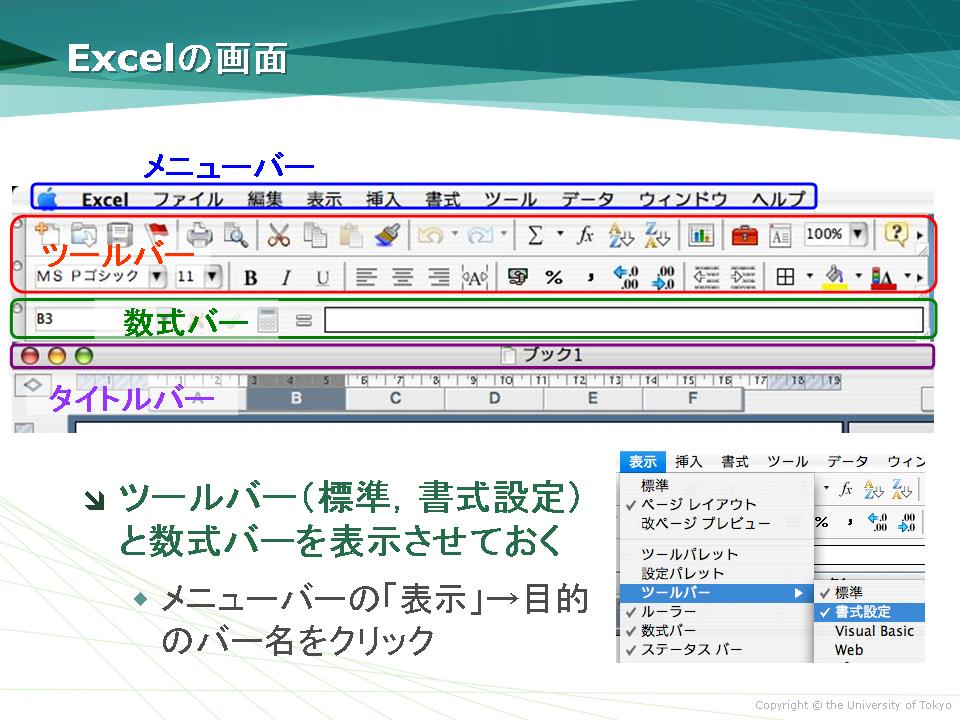The height and width of the screenshot is (720, 960).
Task: Select the Format Painter brush icon
Action: (x=388, y=234)
